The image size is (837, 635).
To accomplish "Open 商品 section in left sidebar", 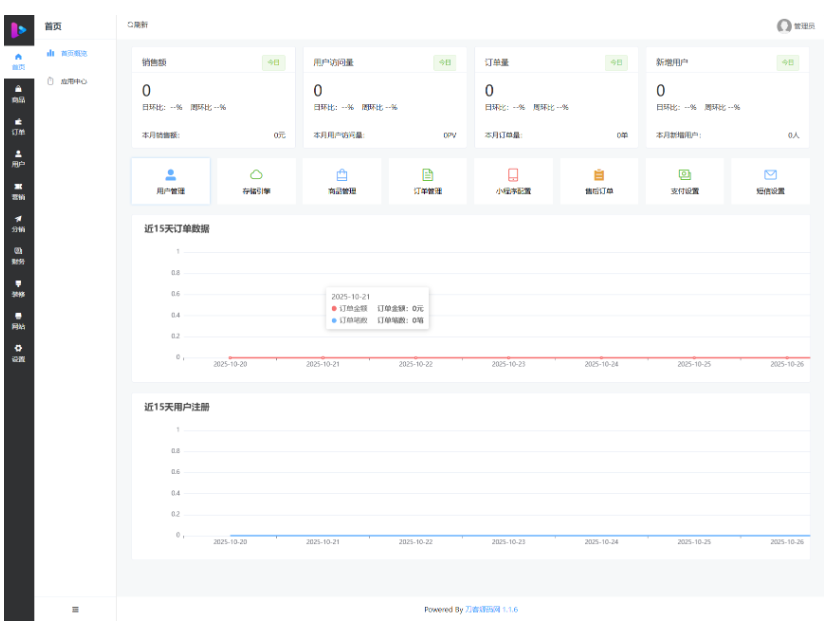I will click(18, 95).
